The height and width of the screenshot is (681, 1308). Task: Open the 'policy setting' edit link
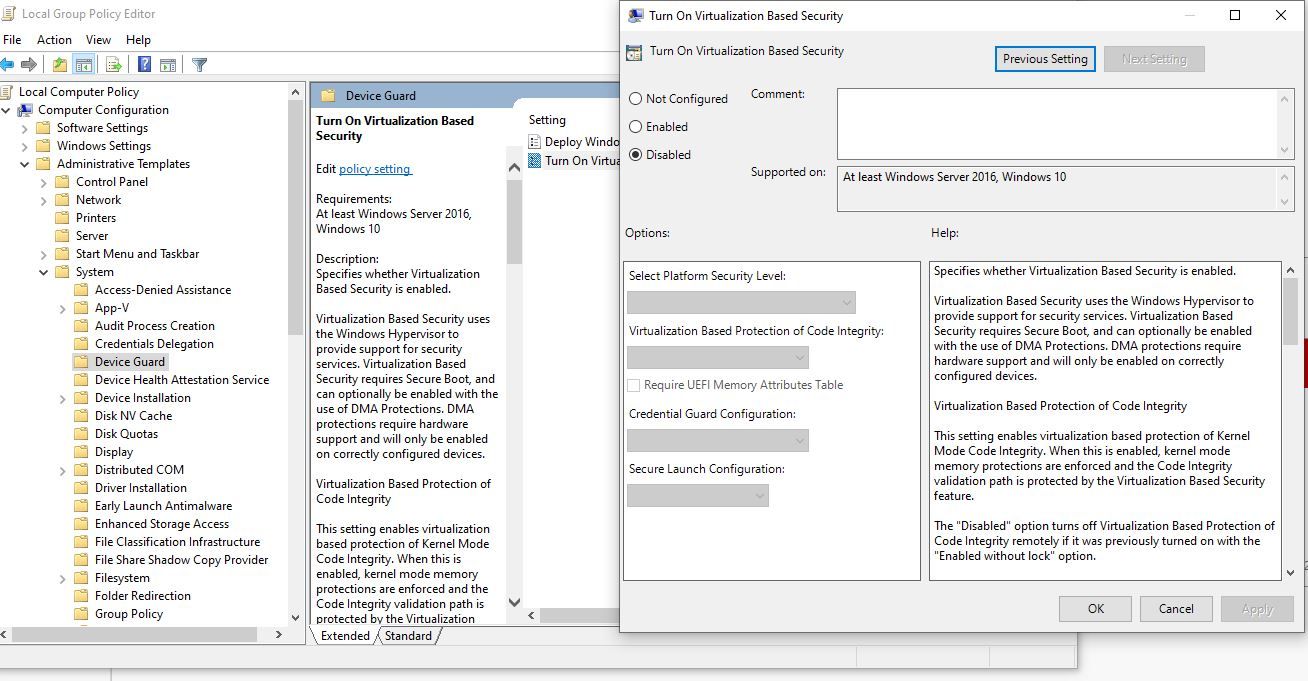coord(375,169)
